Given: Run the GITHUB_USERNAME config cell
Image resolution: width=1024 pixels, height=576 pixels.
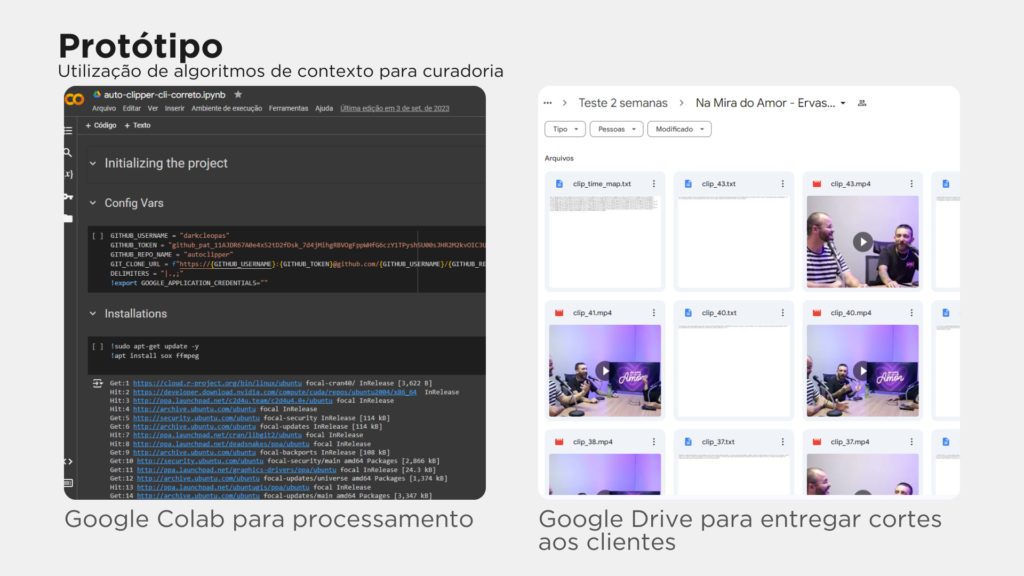Looking at the screenshot, I should point(97,236).
